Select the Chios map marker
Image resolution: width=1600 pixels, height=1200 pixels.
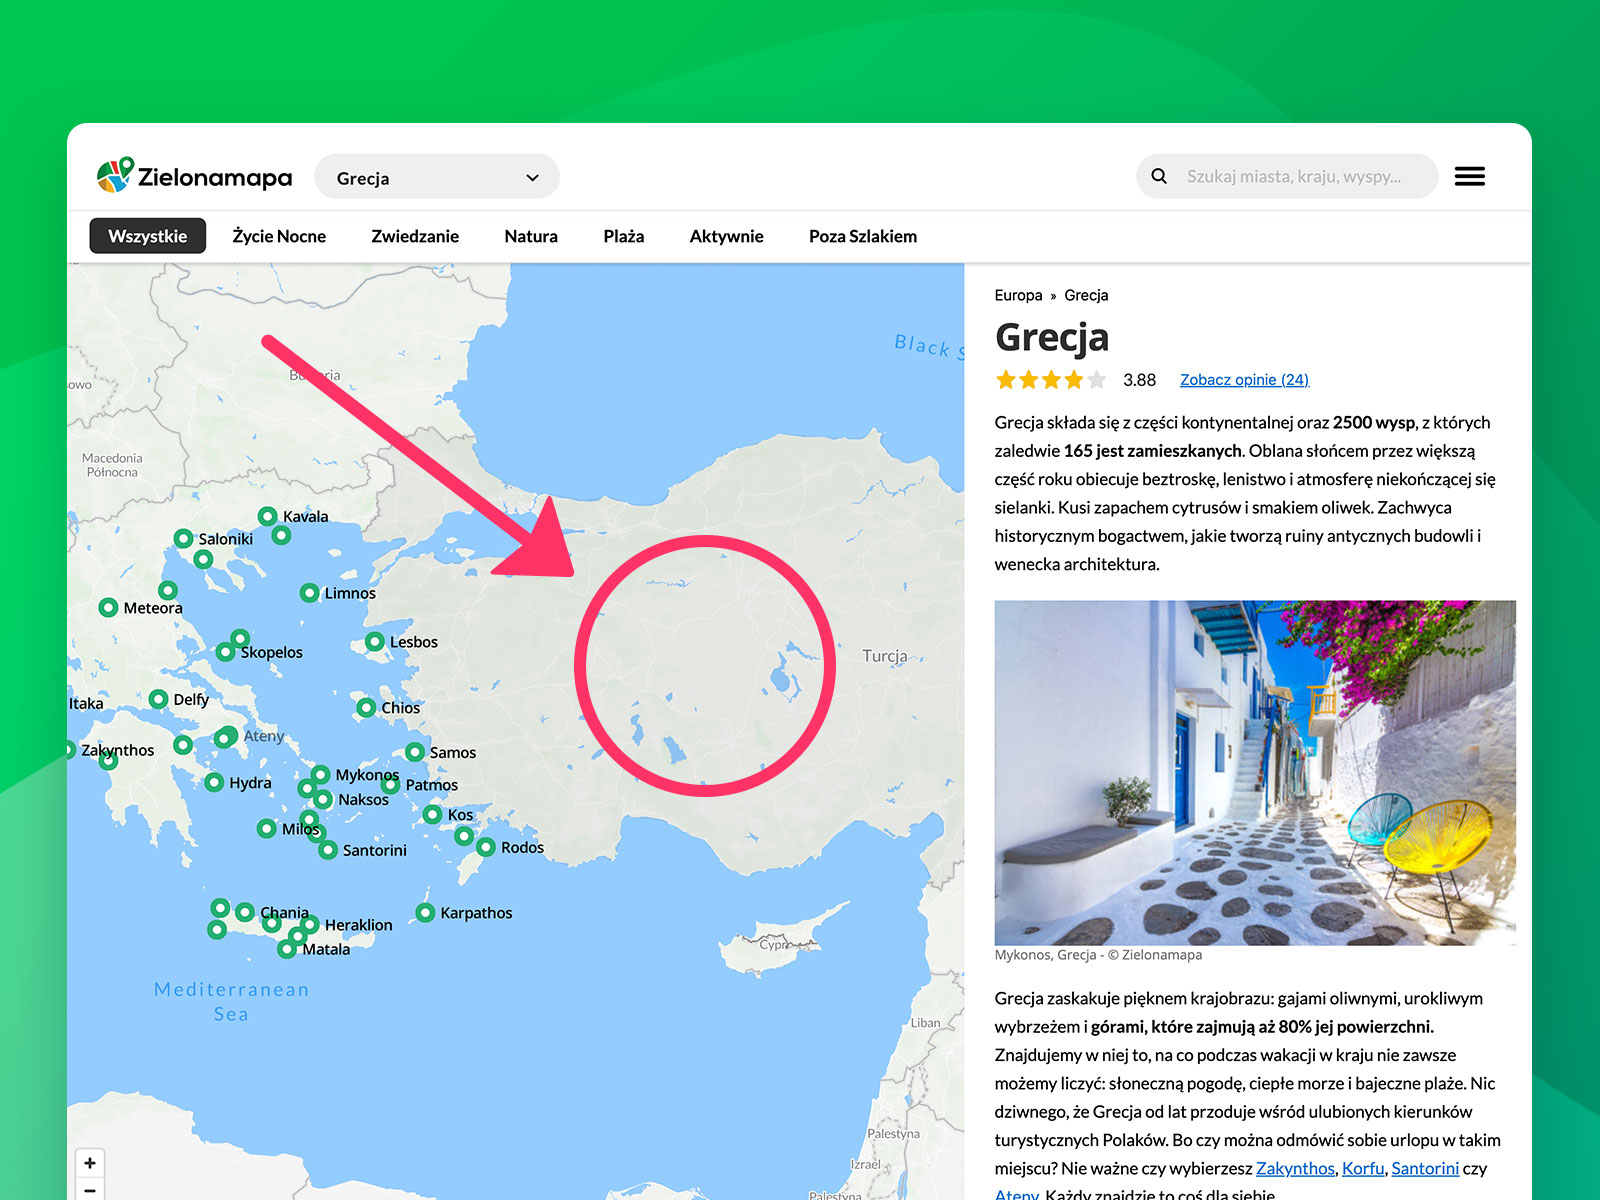366,707
